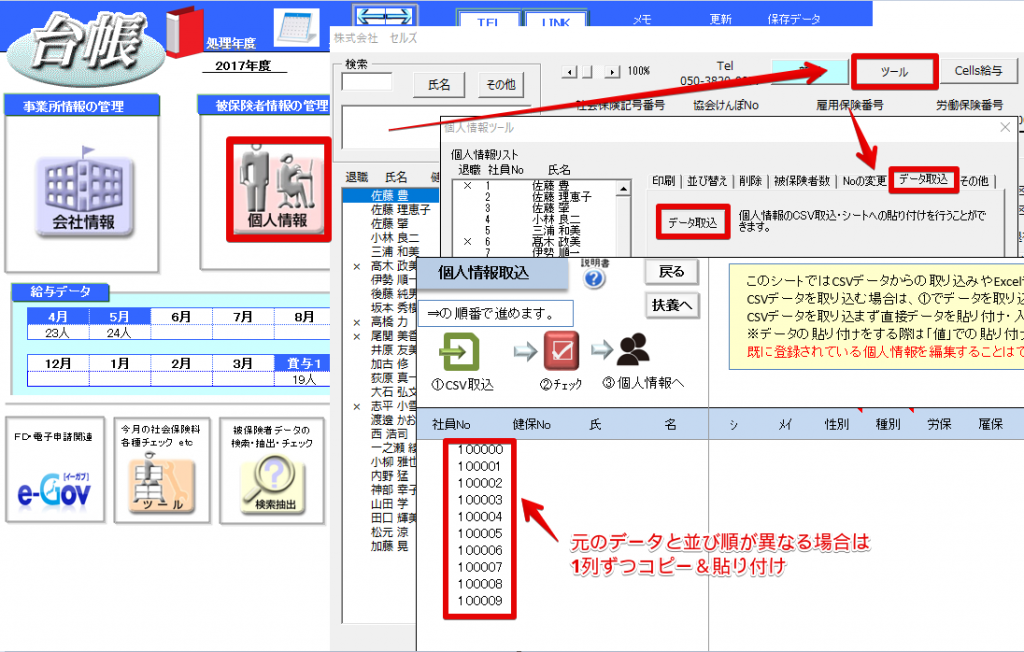Switch to the 印刷 tab
The width and height of the screenshot is (1024, 652).
pos(663,181)
